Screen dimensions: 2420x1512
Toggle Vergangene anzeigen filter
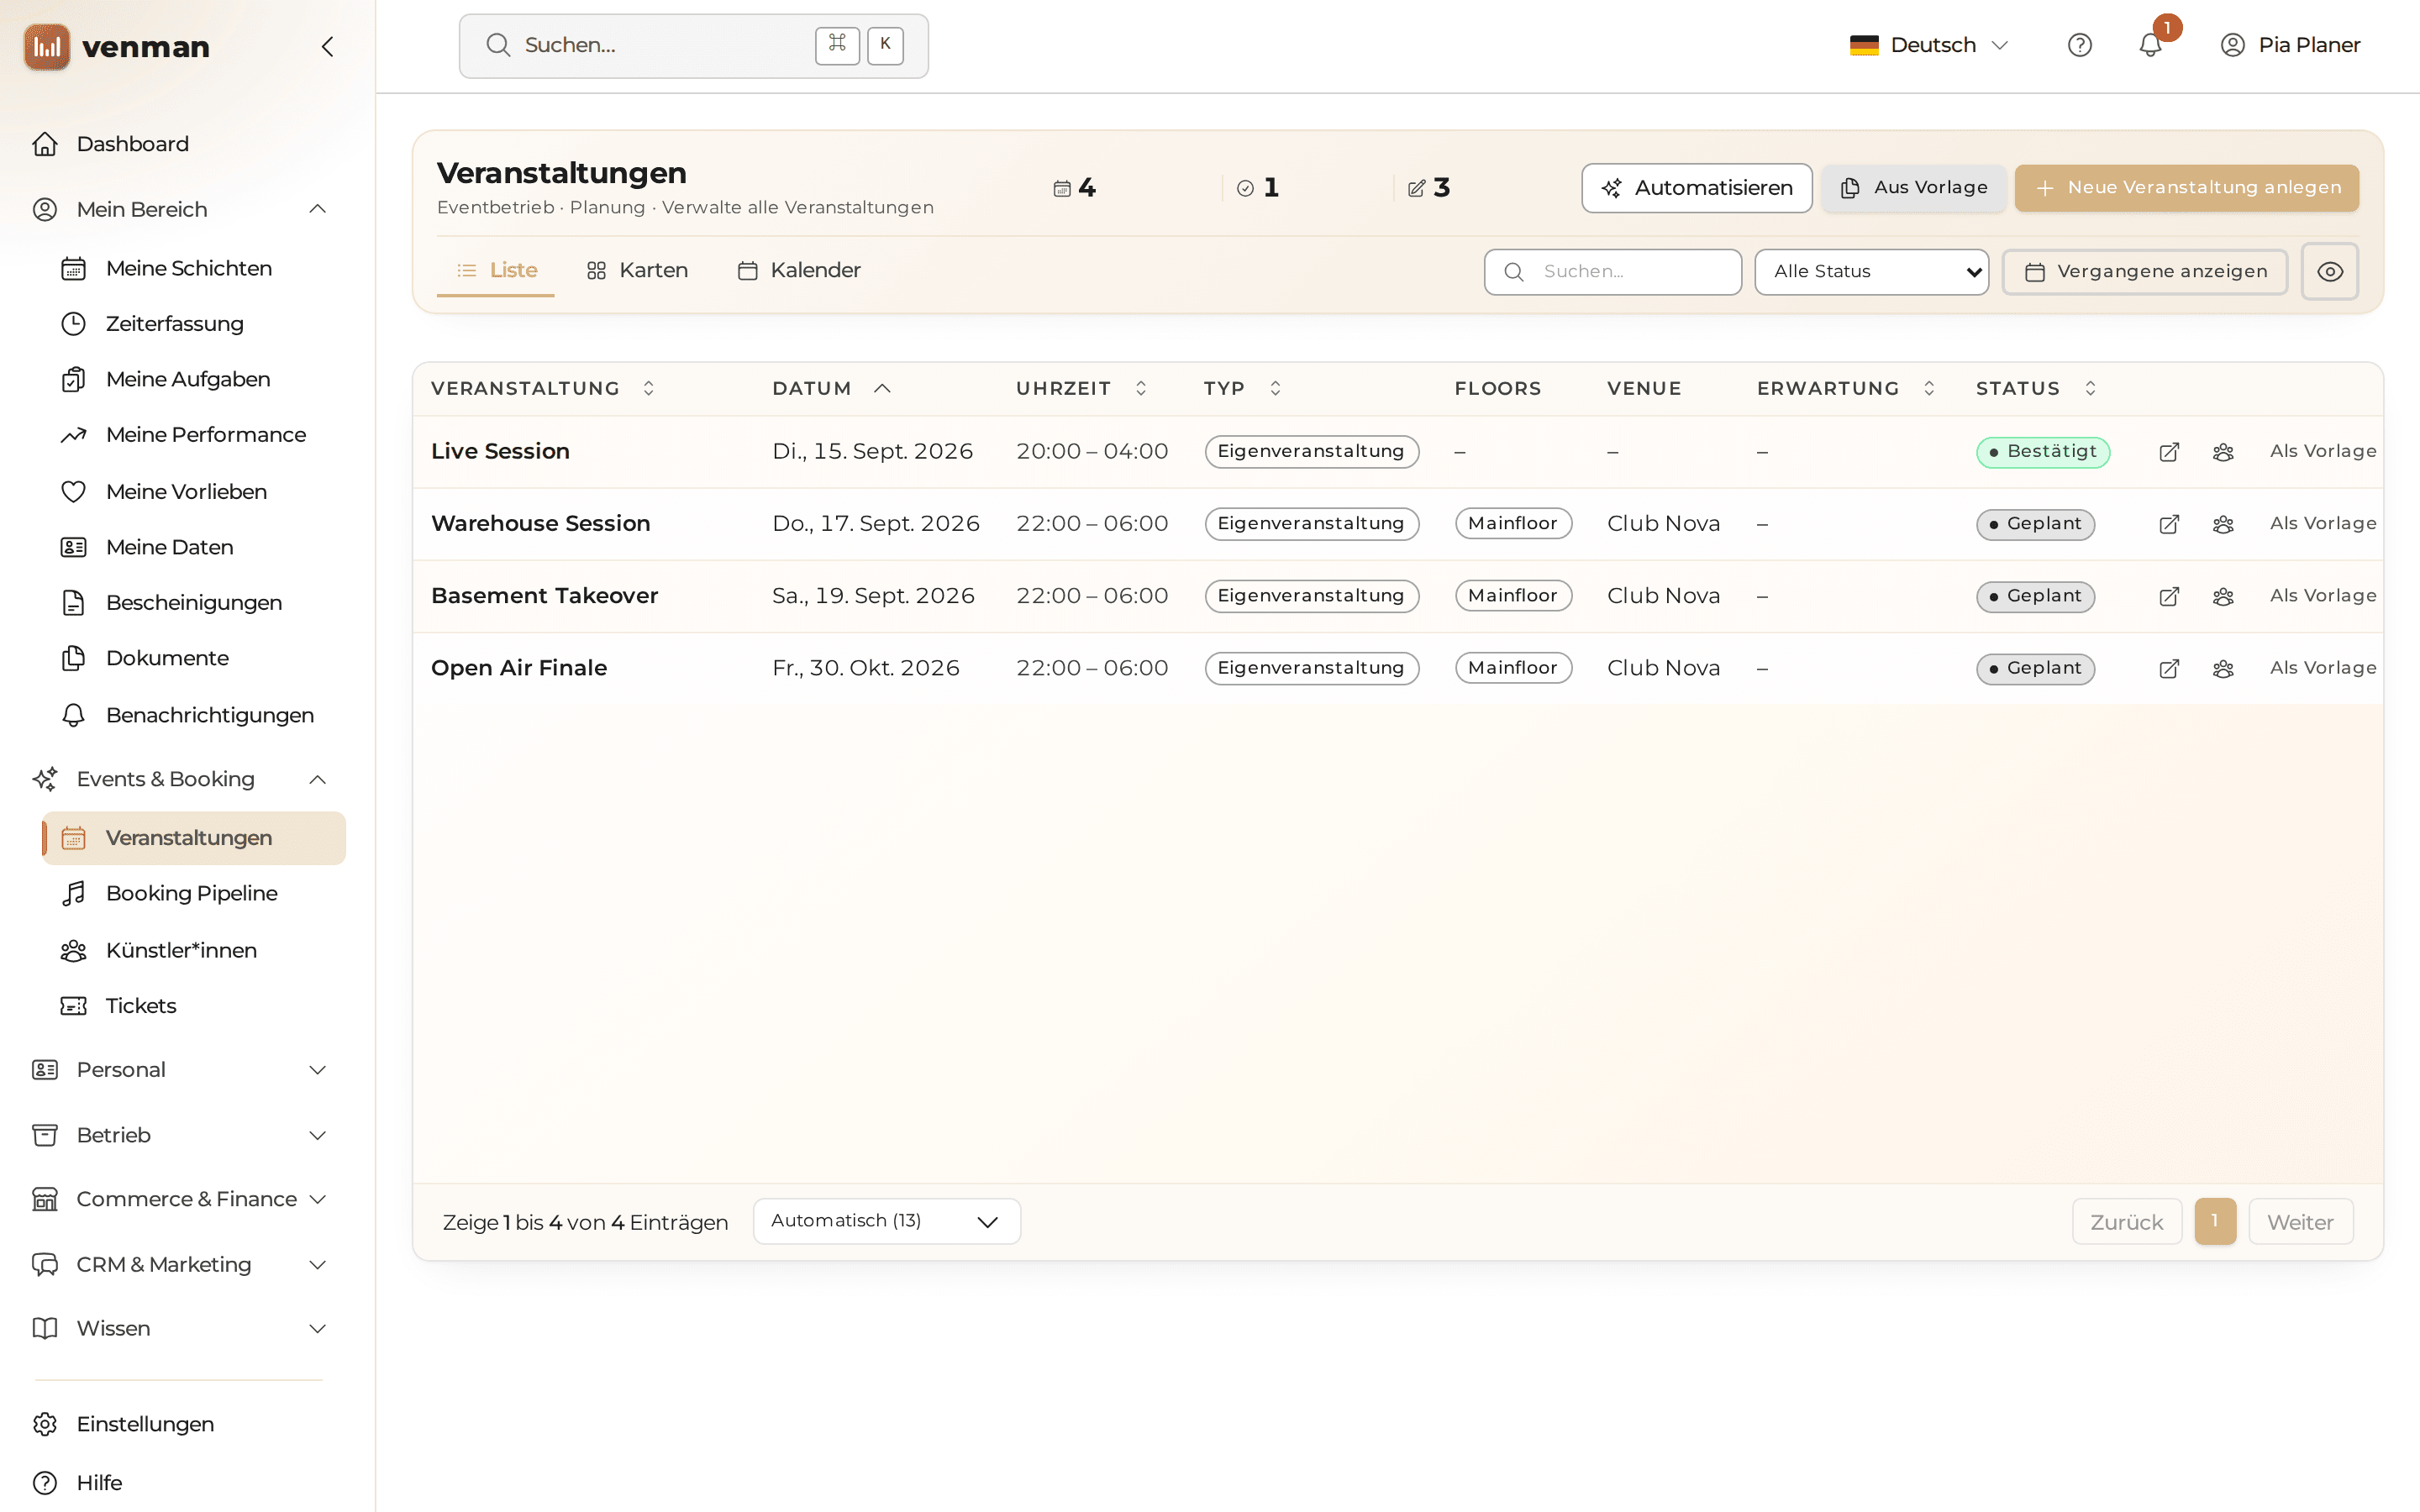(2145, 271)
